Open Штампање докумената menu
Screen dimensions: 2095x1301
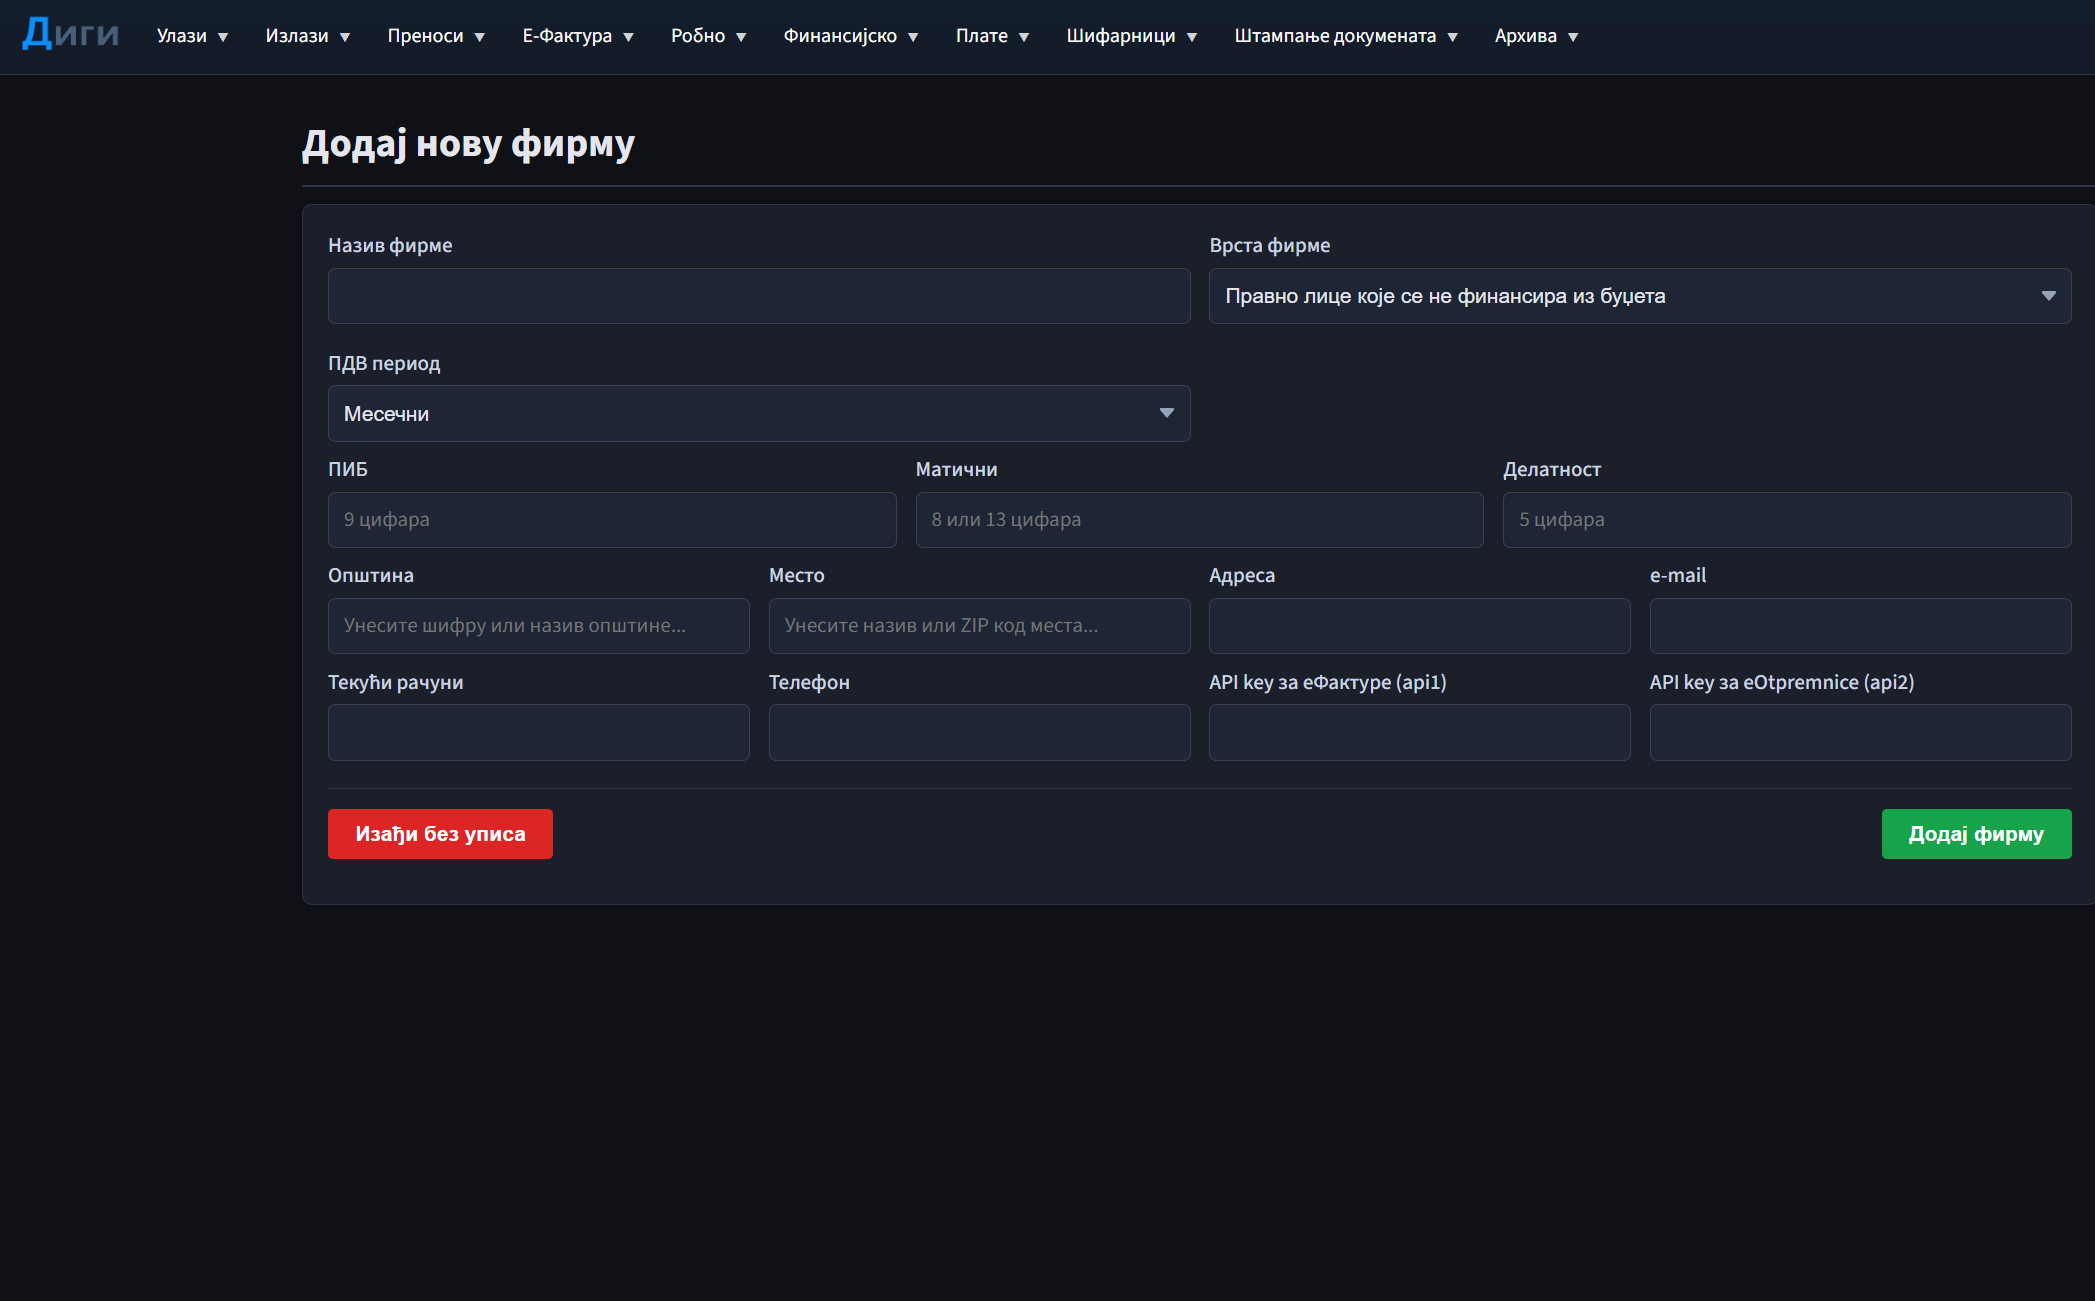[x=1346, y=36]
